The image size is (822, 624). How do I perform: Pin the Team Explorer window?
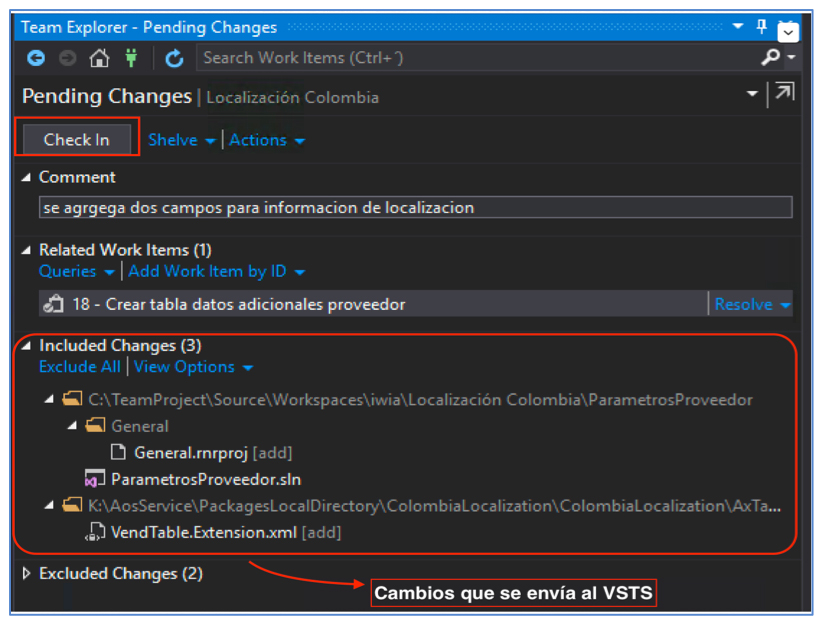(762, 26)
